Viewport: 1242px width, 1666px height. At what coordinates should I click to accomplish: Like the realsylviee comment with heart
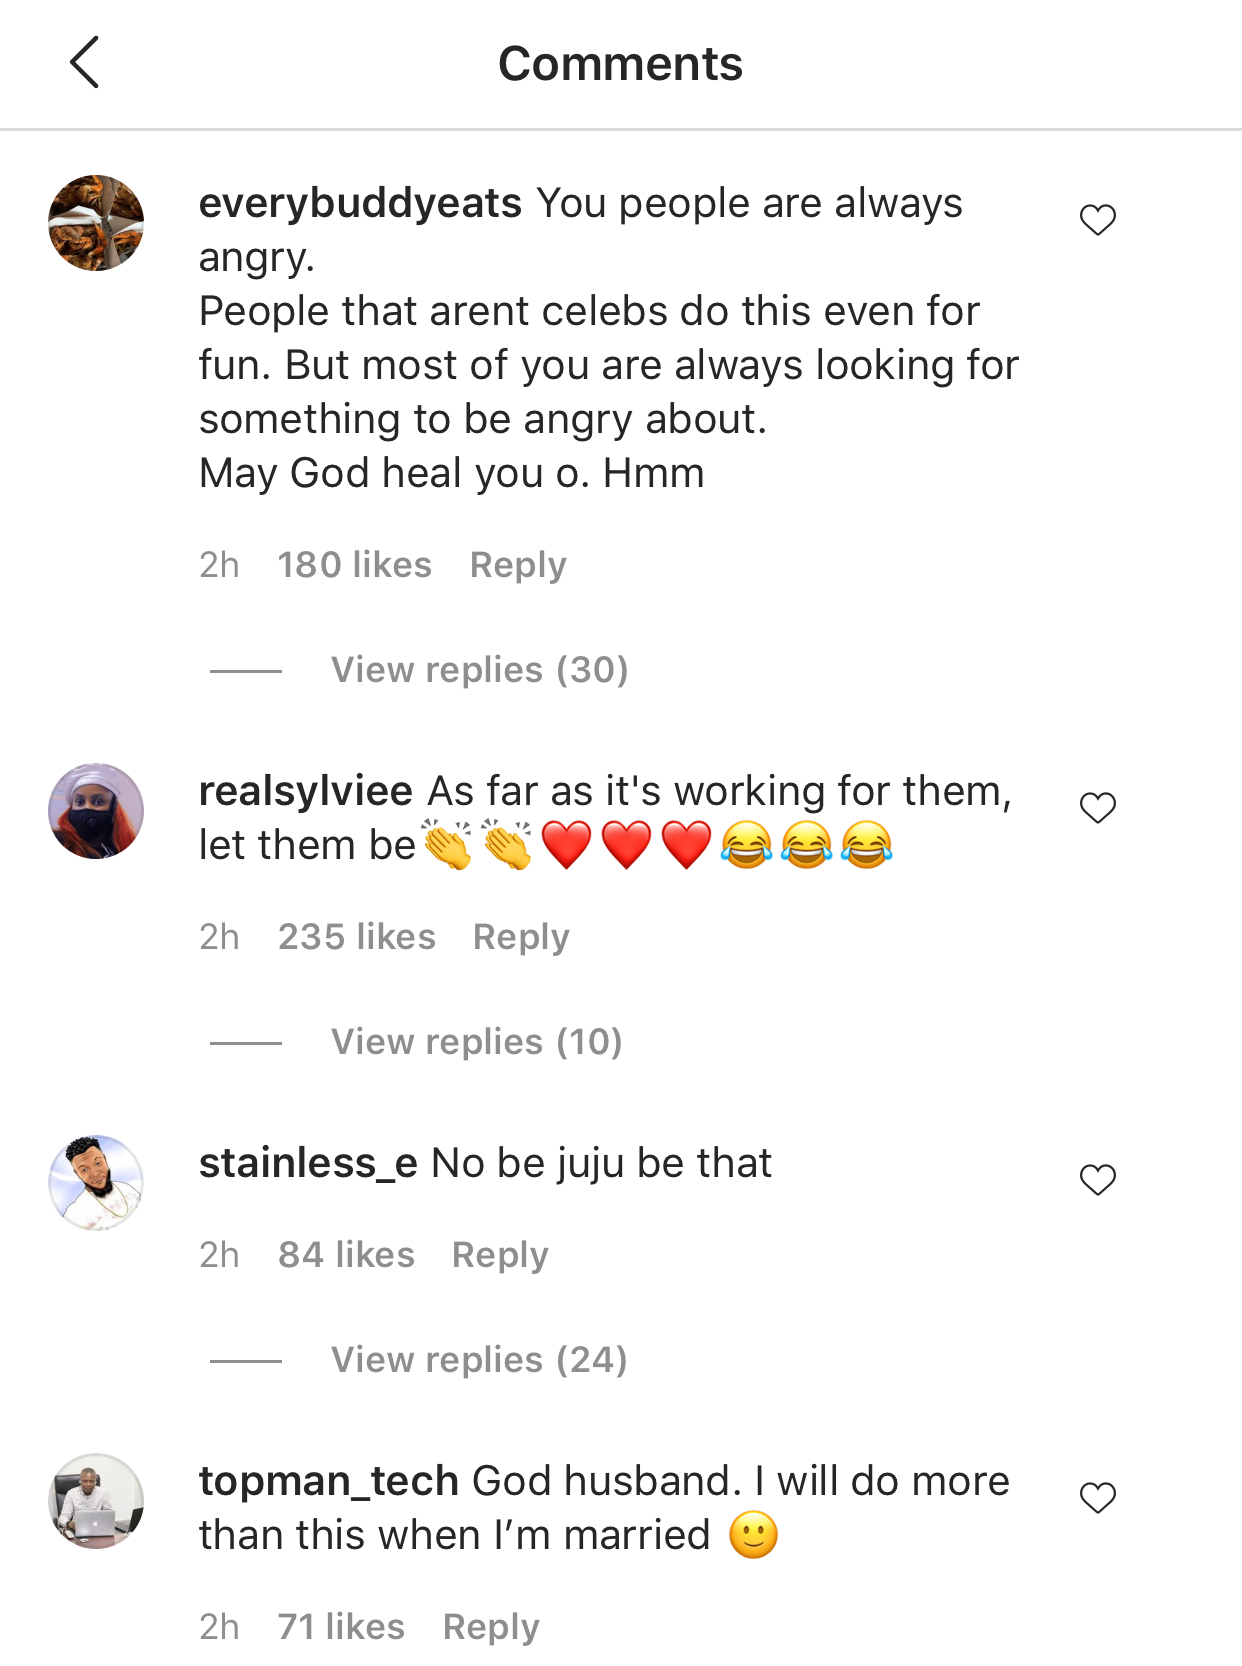point(1097,808)
